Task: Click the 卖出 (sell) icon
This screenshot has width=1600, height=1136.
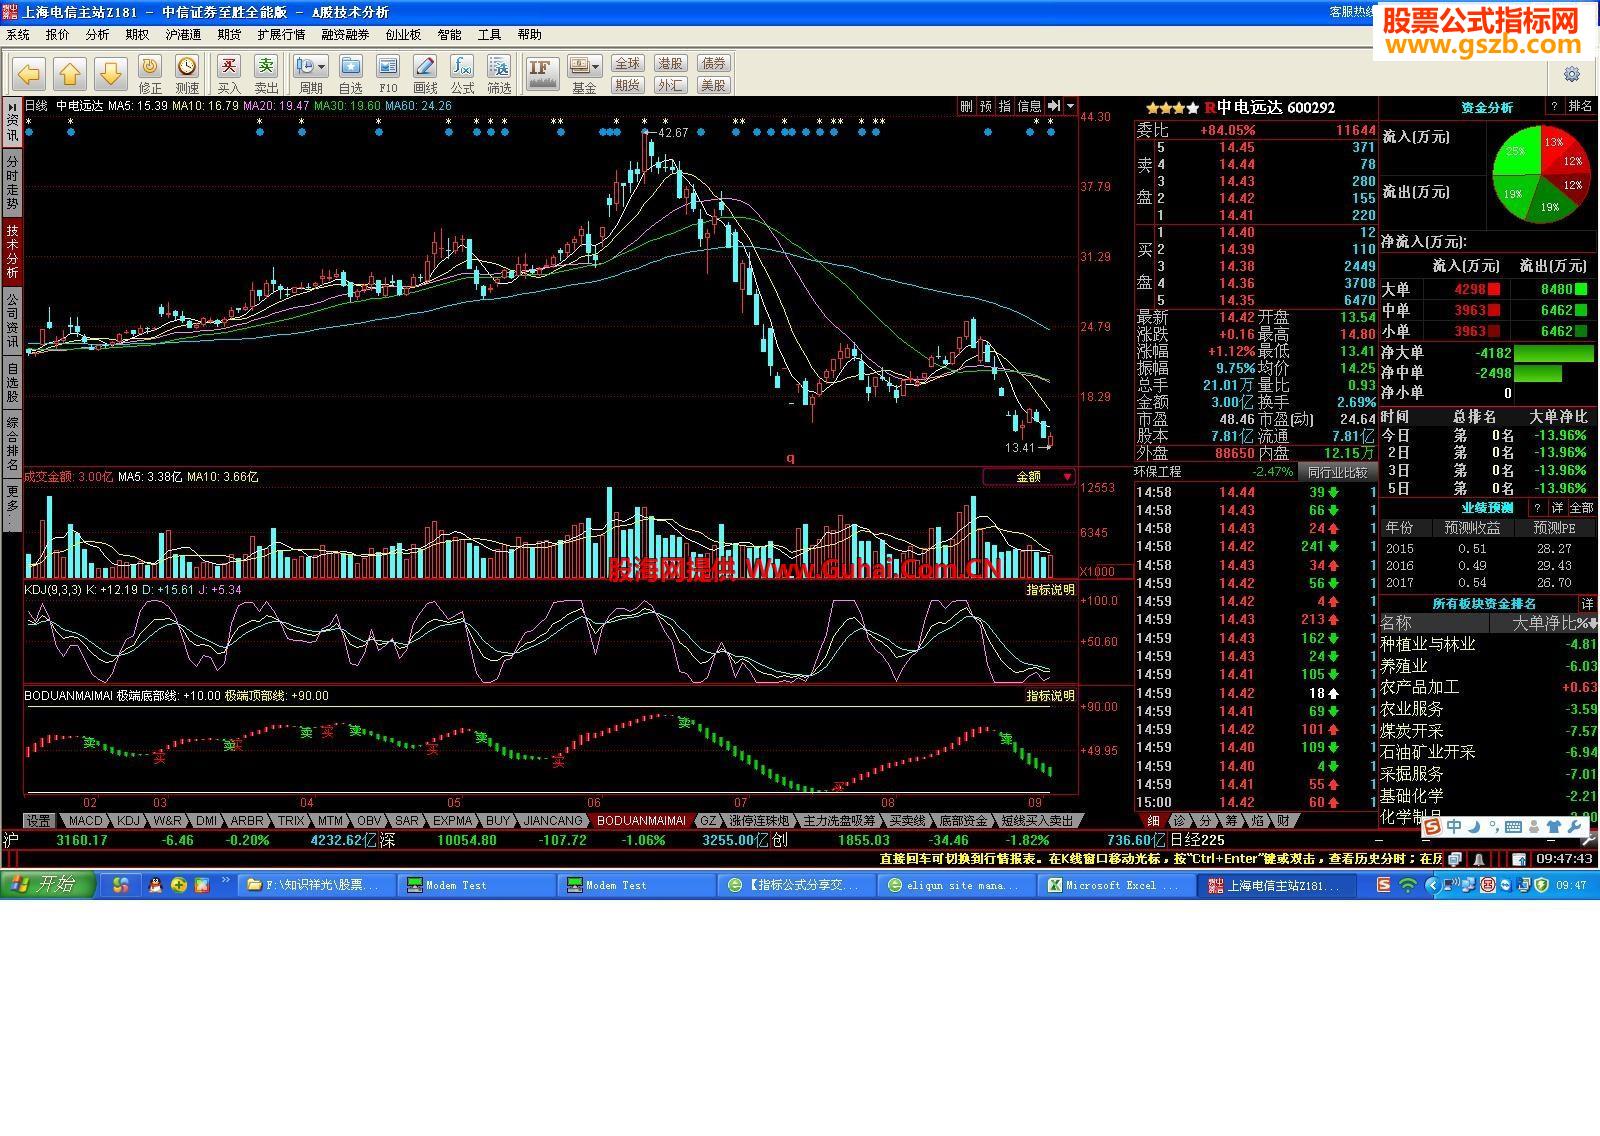Action: (266, 74)
